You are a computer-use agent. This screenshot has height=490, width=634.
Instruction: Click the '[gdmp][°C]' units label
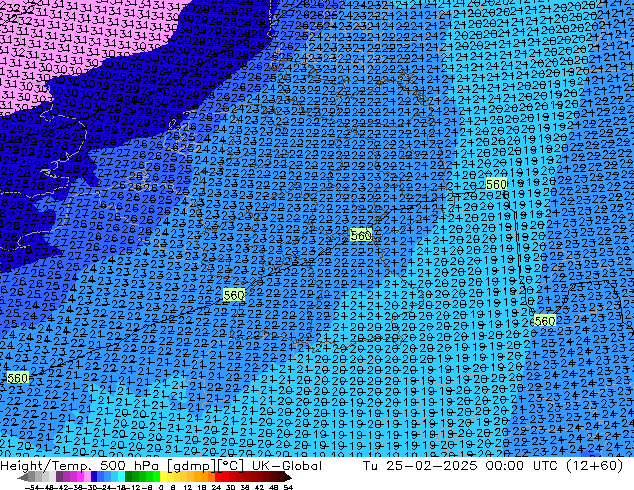coord(206,466)
